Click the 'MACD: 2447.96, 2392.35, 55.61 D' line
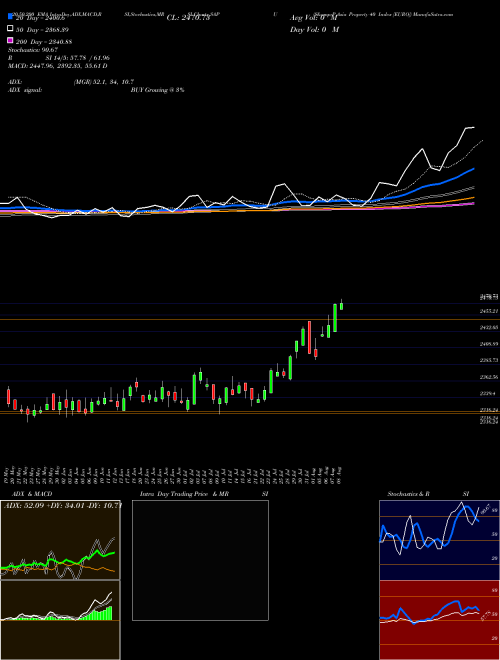 [x=58, y=66]
